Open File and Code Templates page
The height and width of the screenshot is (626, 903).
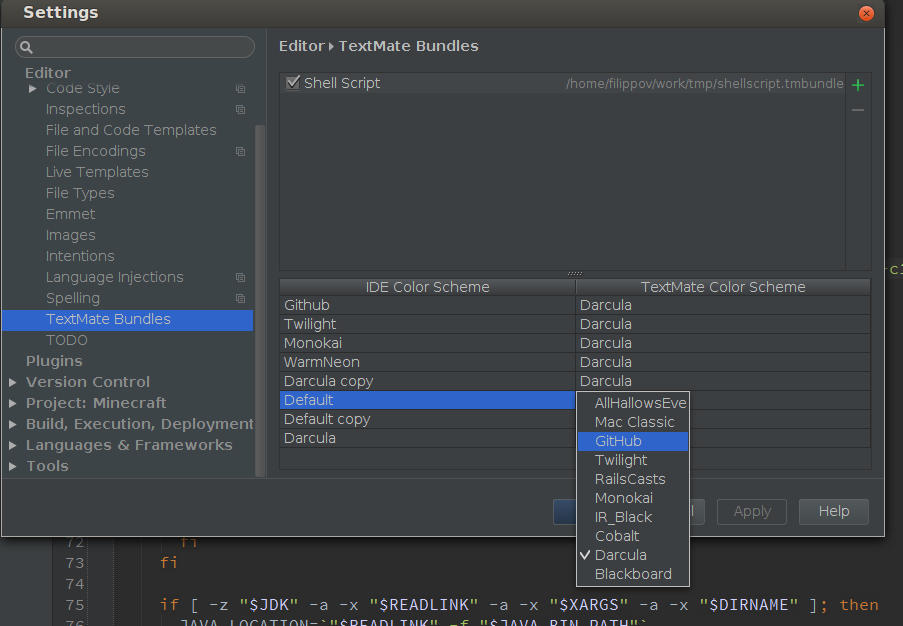click(x=131, y=131)
